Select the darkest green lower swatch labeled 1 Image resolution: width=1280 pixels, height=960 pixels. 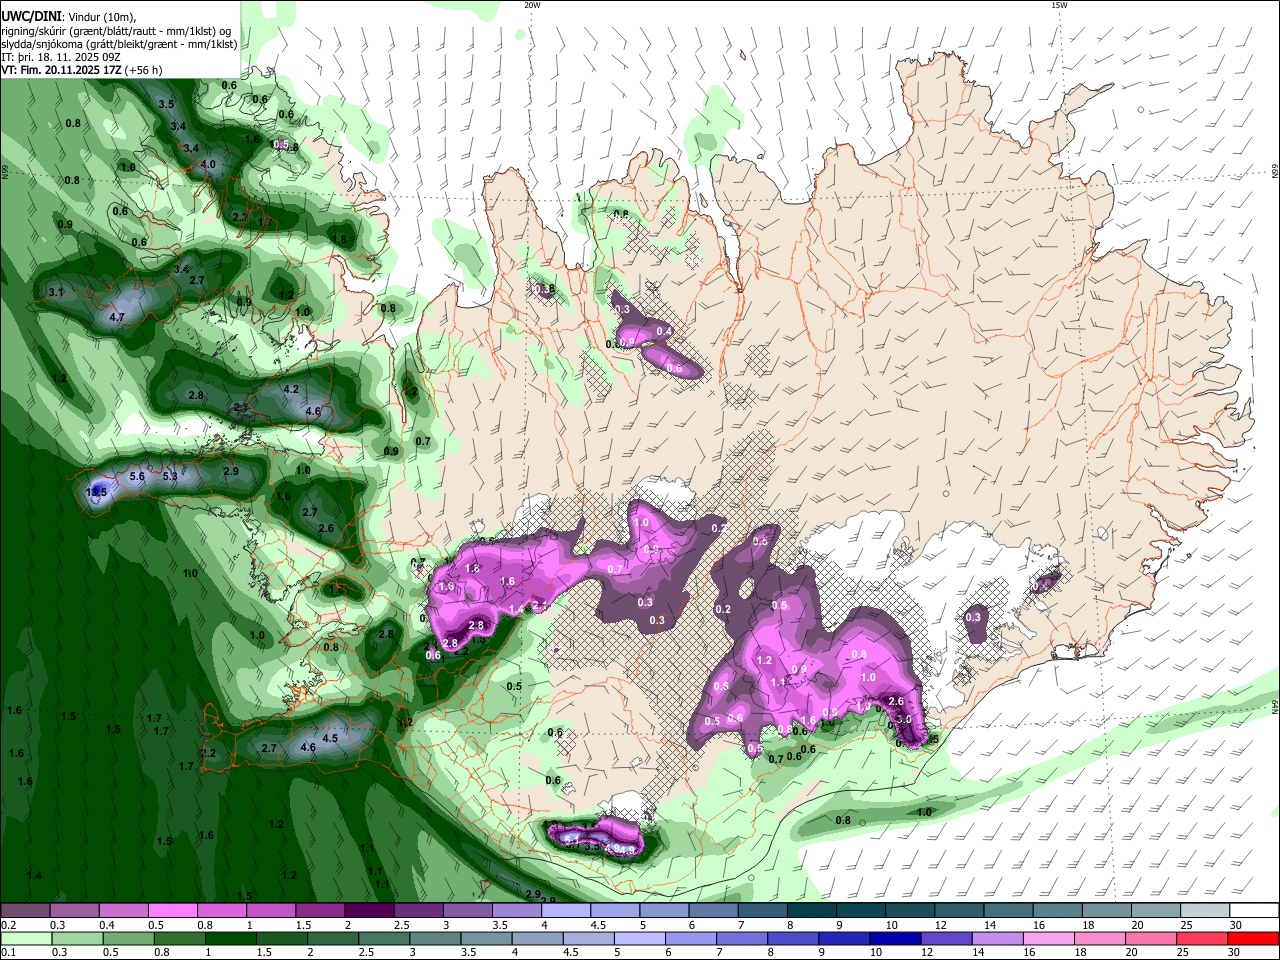230,939
